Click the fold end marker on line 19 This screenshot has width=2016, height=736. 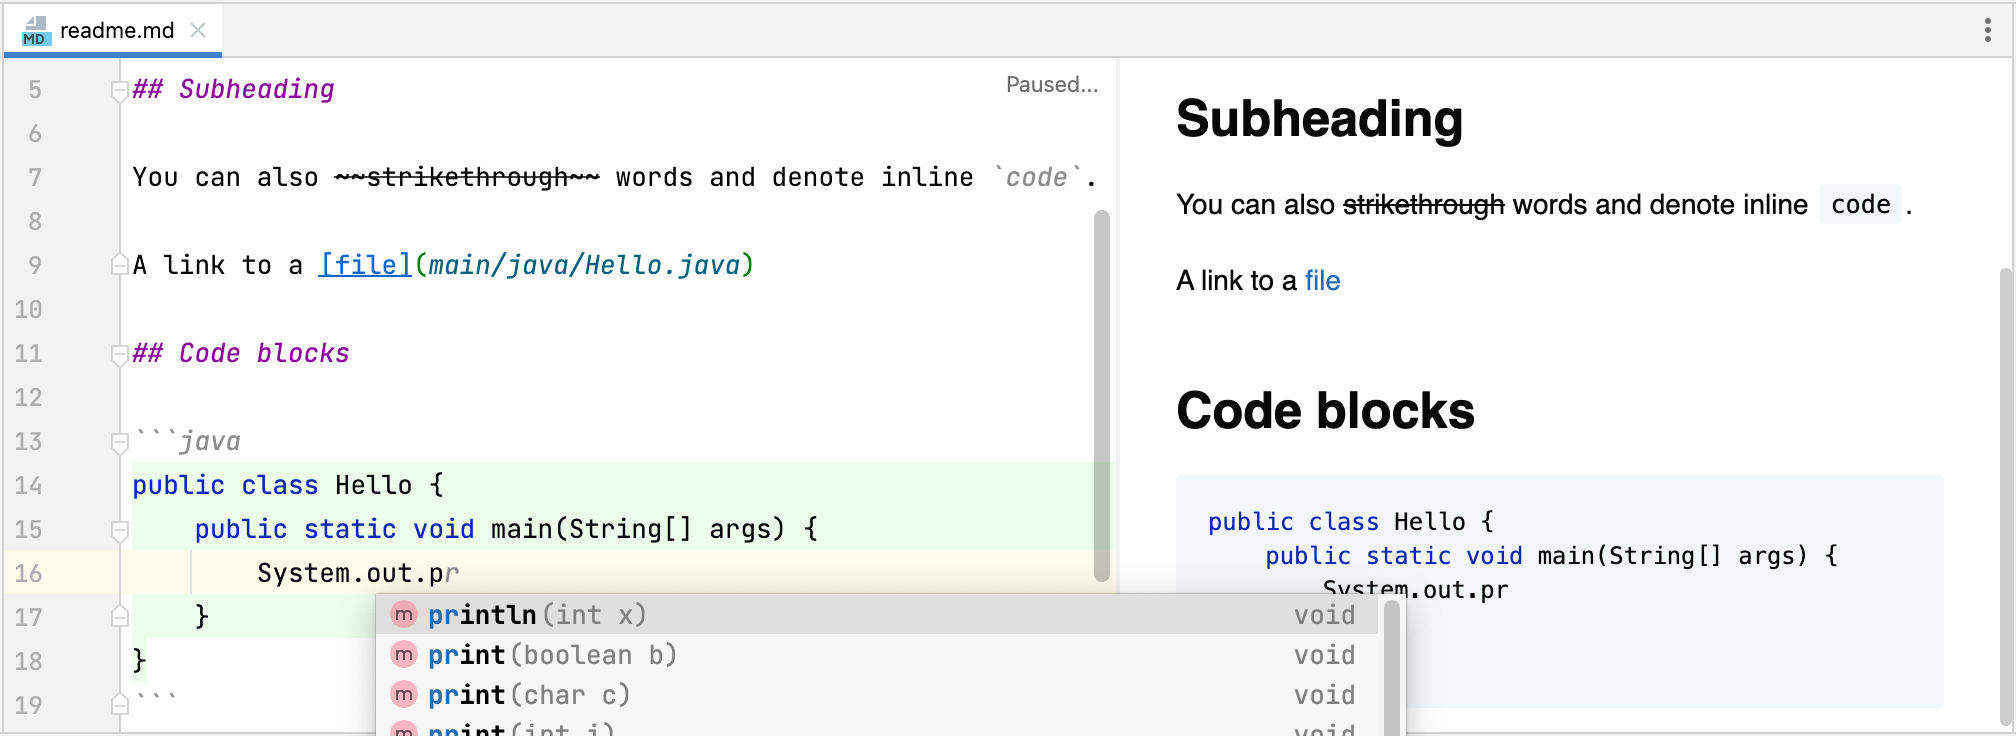pos(119,704)
